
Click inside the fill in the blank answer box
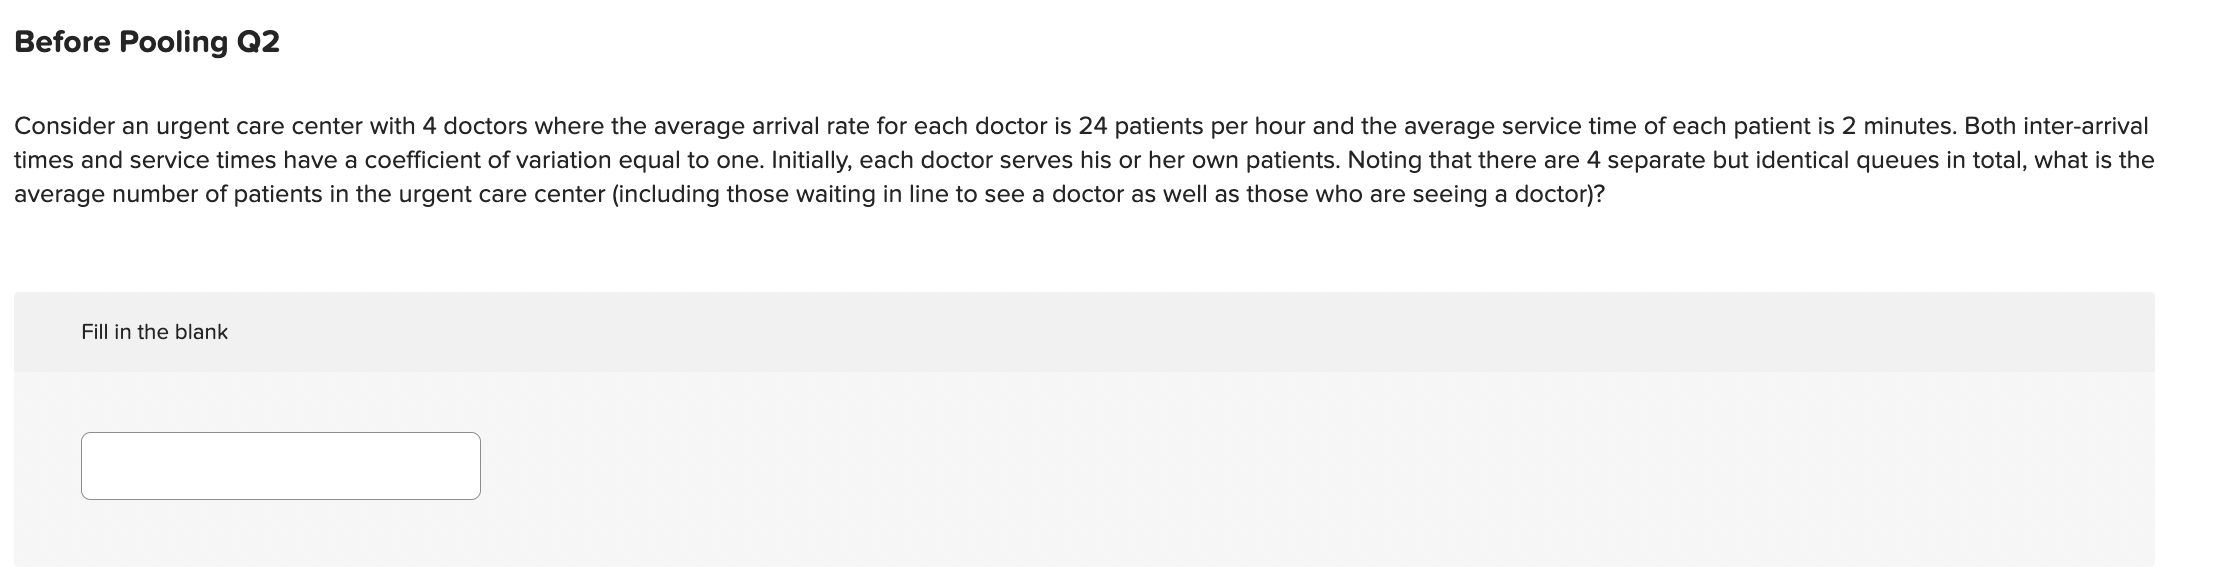pyautogui.click(x=280, y=465)
